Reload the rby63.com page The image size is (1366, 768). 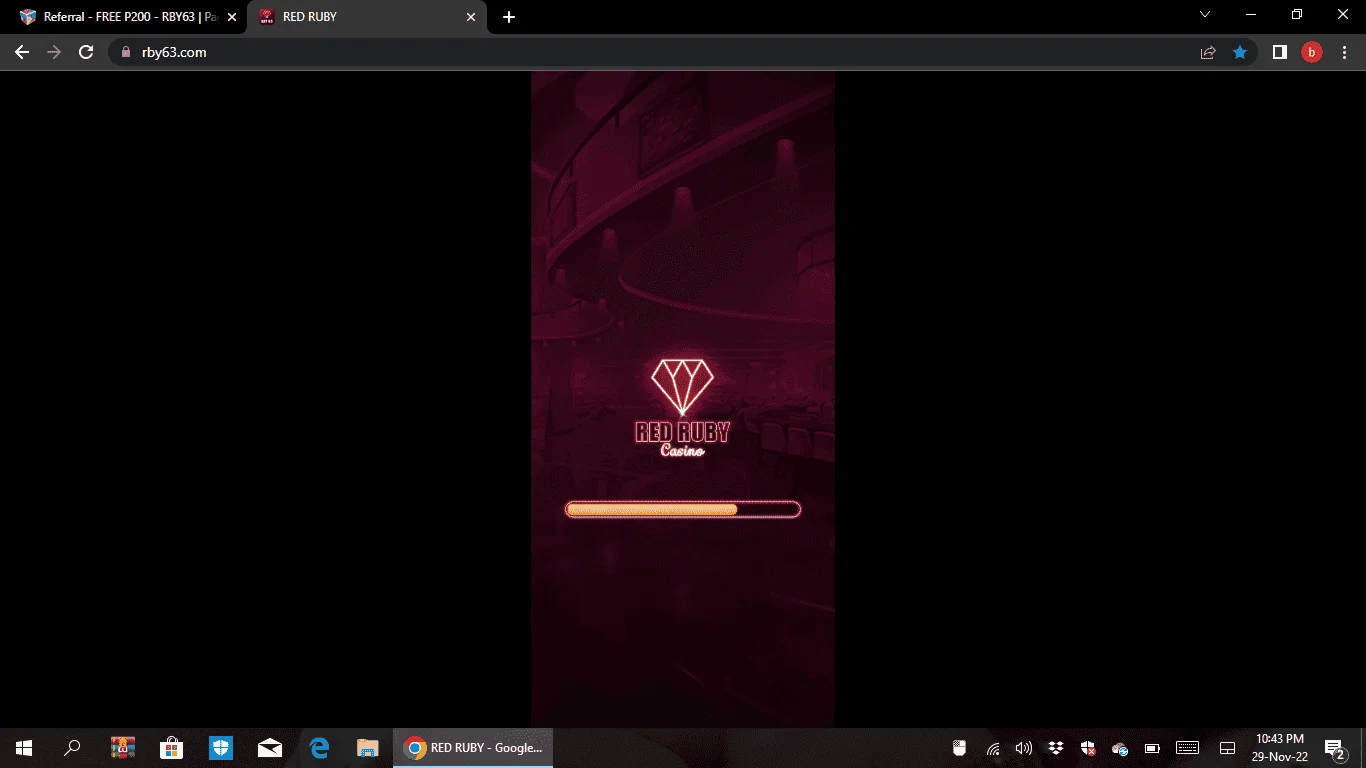[x=86, y=52]
